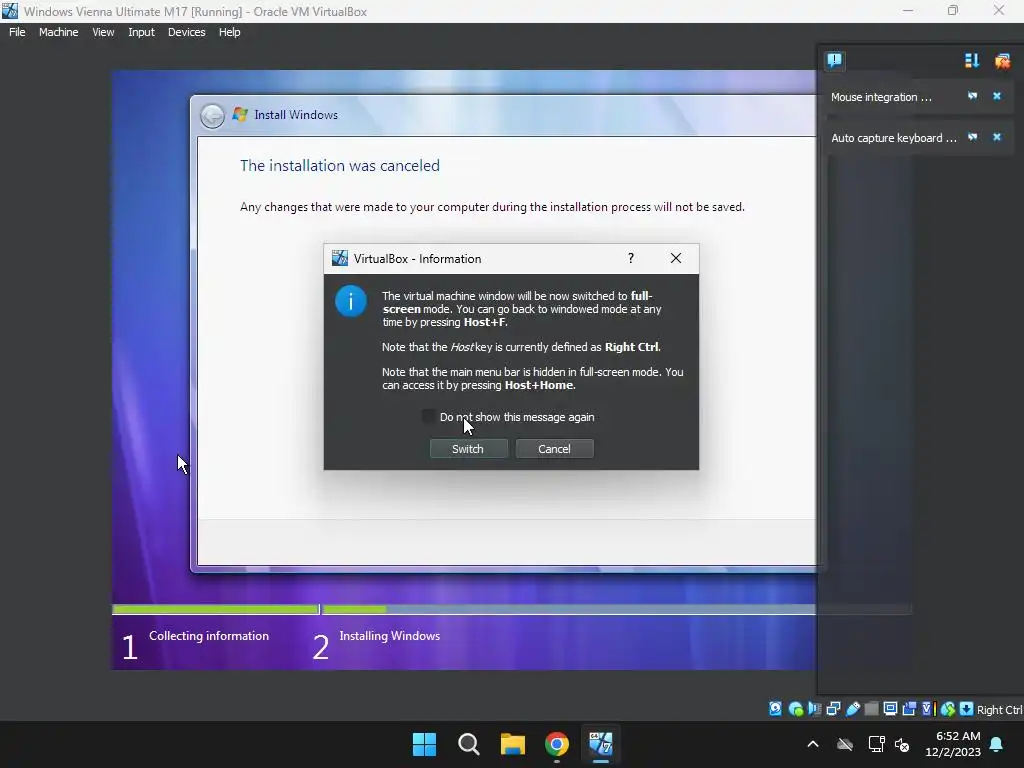The image size is (1024, 768).
Task: Expand the Mouse integration notification text
Action: tap(881, 97)
